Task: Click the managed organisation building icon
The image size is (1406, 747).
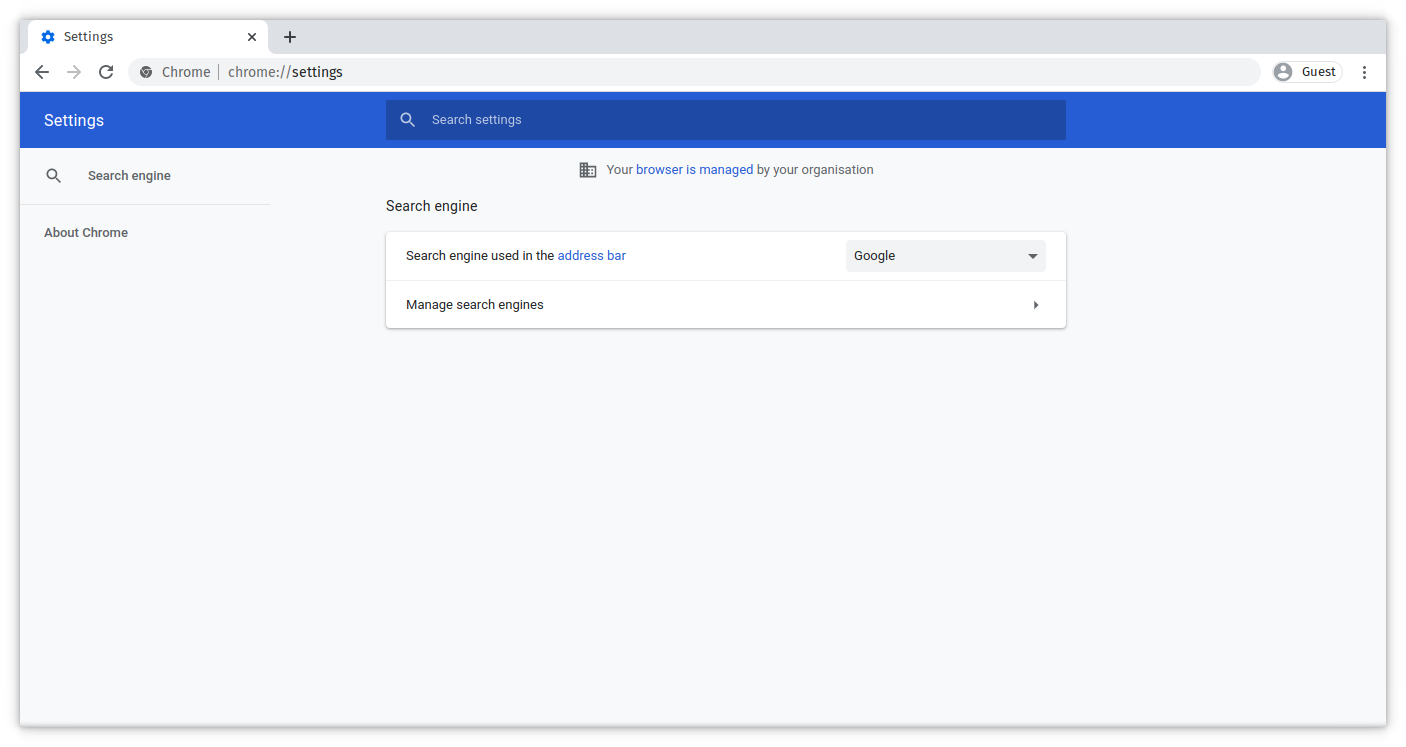Action: pos(588,170)
